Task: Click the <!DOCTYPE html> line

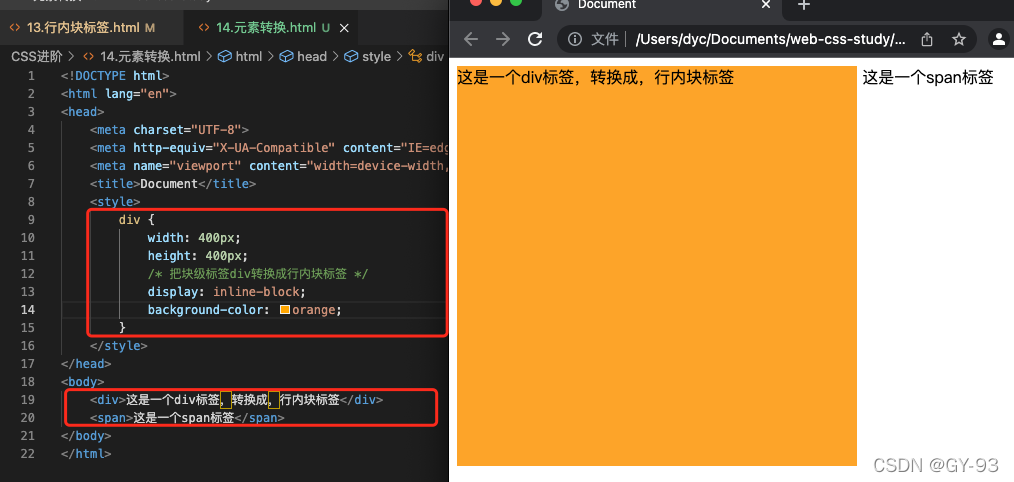Action: (115, 76)
